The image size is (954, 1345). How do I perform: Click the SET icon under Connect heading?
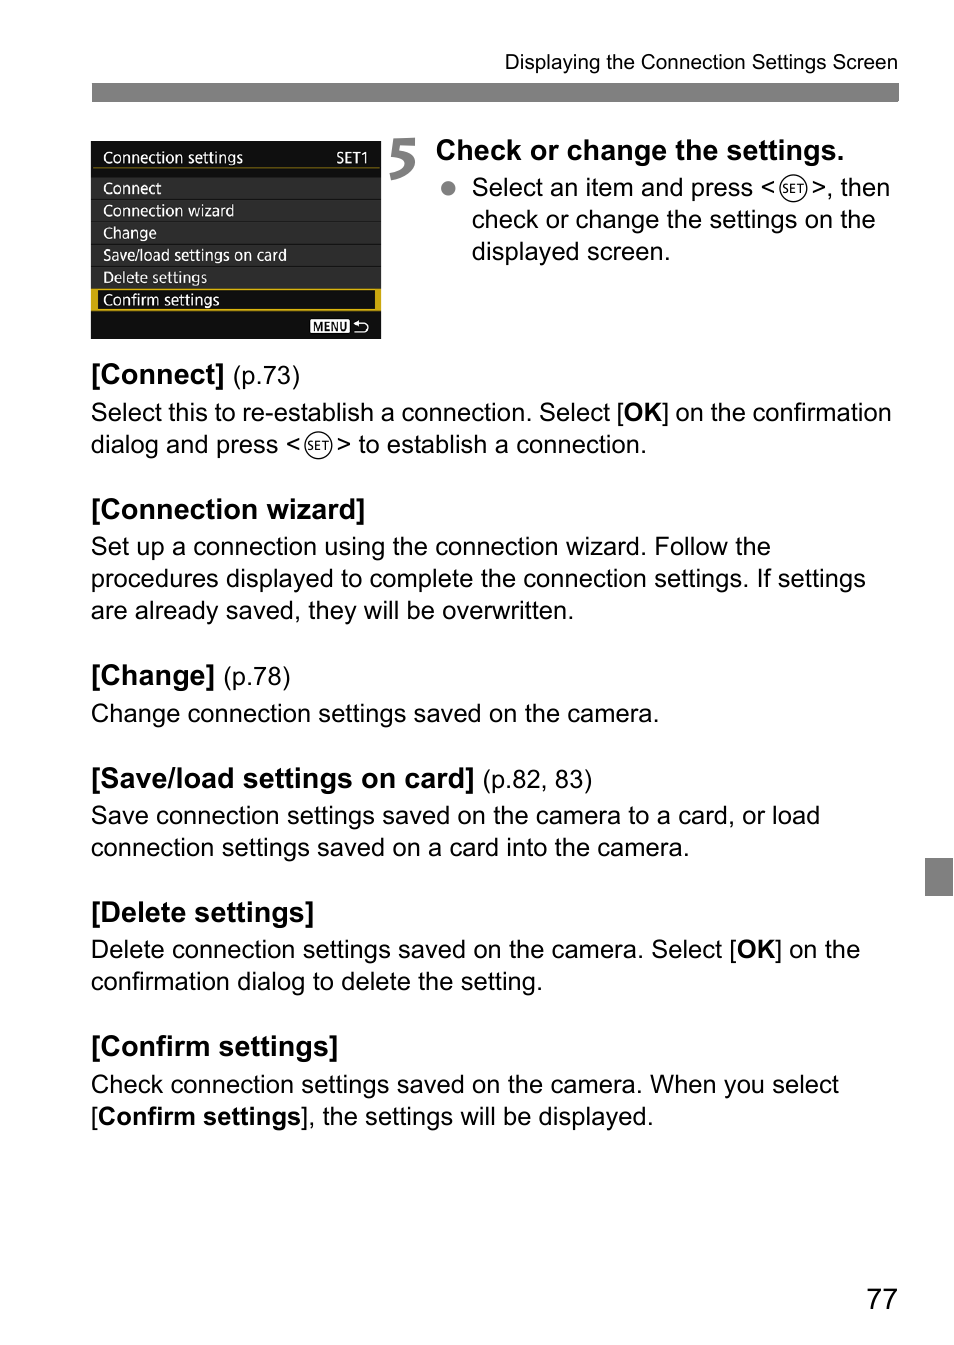click(318, 445)
